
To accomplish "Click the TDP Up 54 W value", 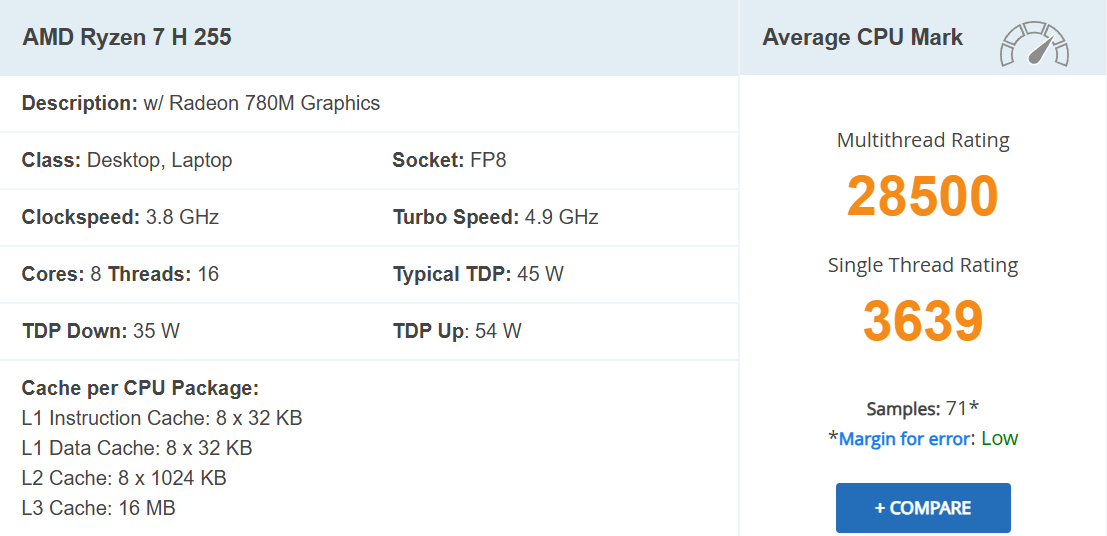I will click(x=457, y=331).
